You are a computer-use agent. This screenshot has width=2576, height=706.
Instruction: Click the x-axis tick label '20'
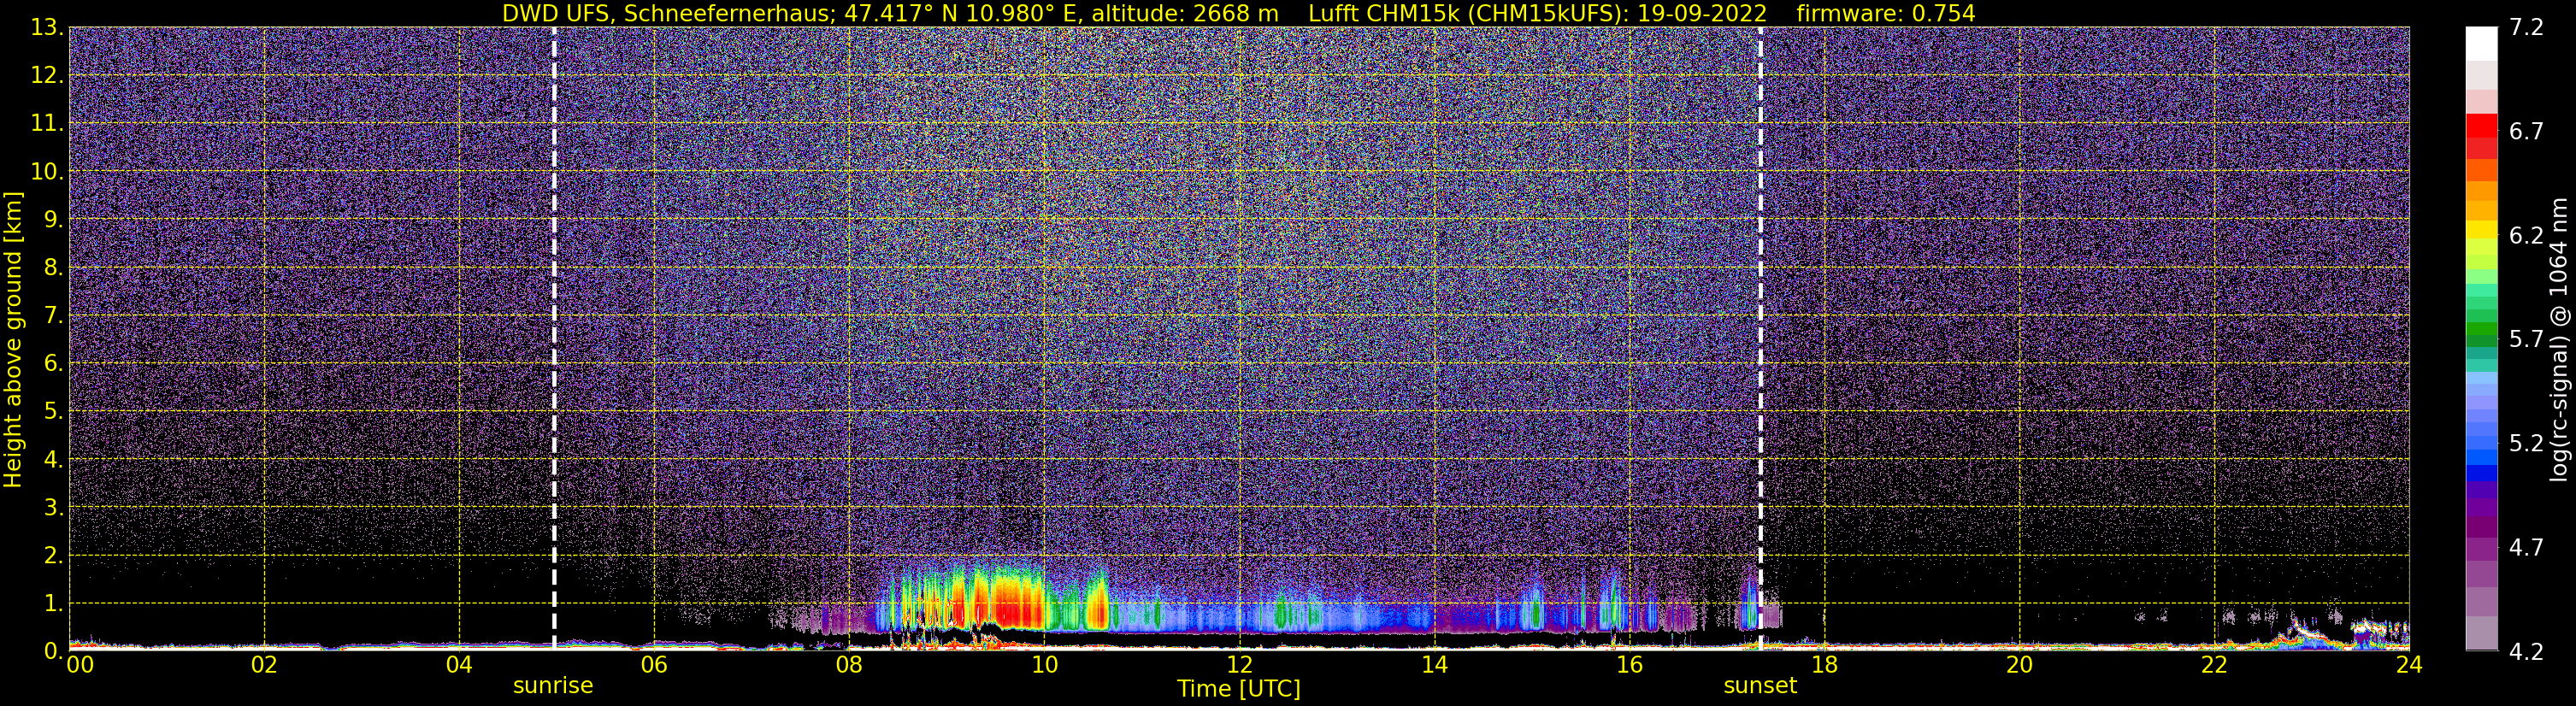coord(2019,665)
